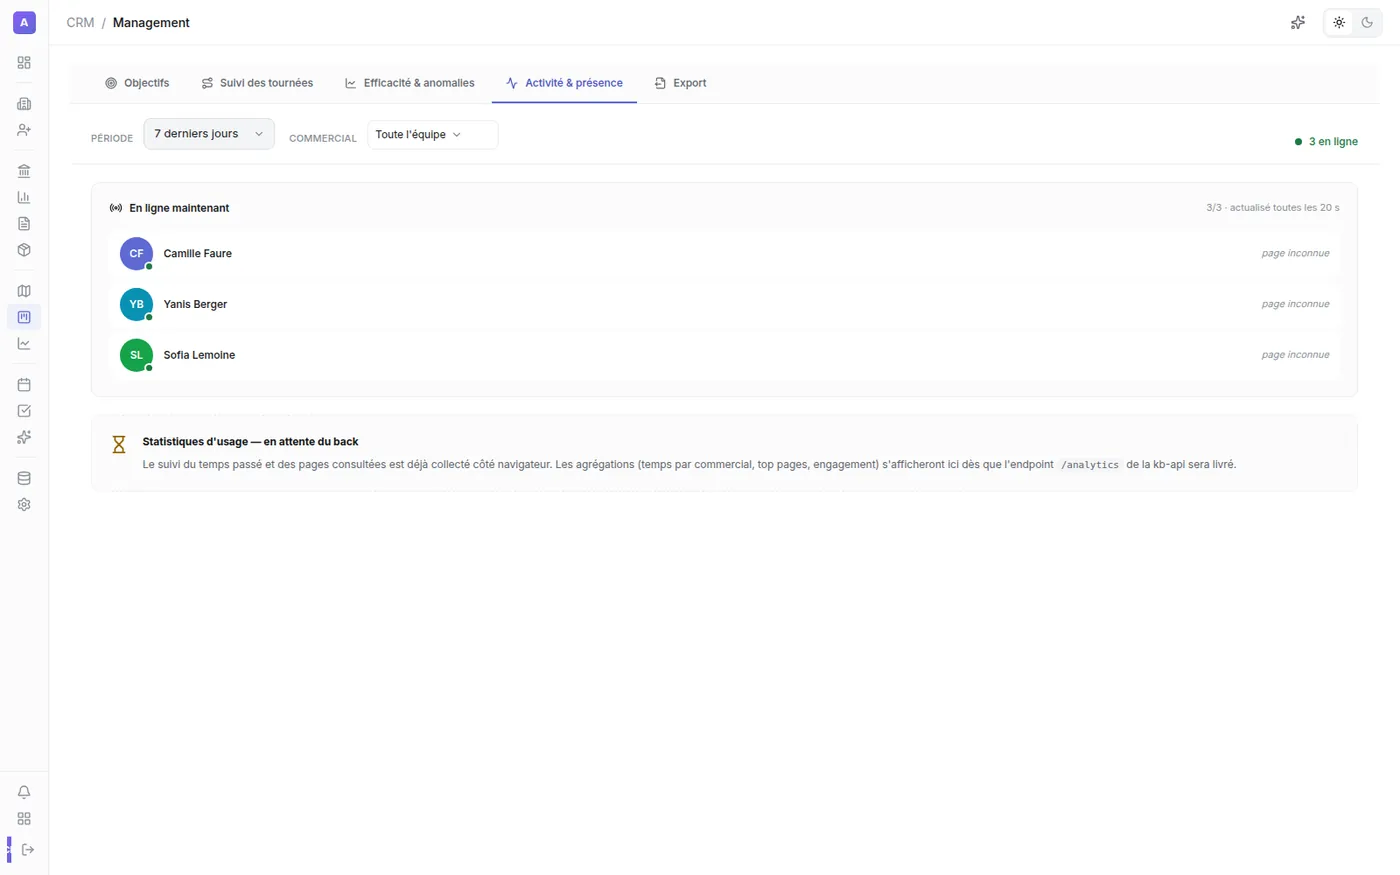1400x875 pixels.
Task: Click "page inconnue" in Yanis Berger's row
Action: [1295, 304]
